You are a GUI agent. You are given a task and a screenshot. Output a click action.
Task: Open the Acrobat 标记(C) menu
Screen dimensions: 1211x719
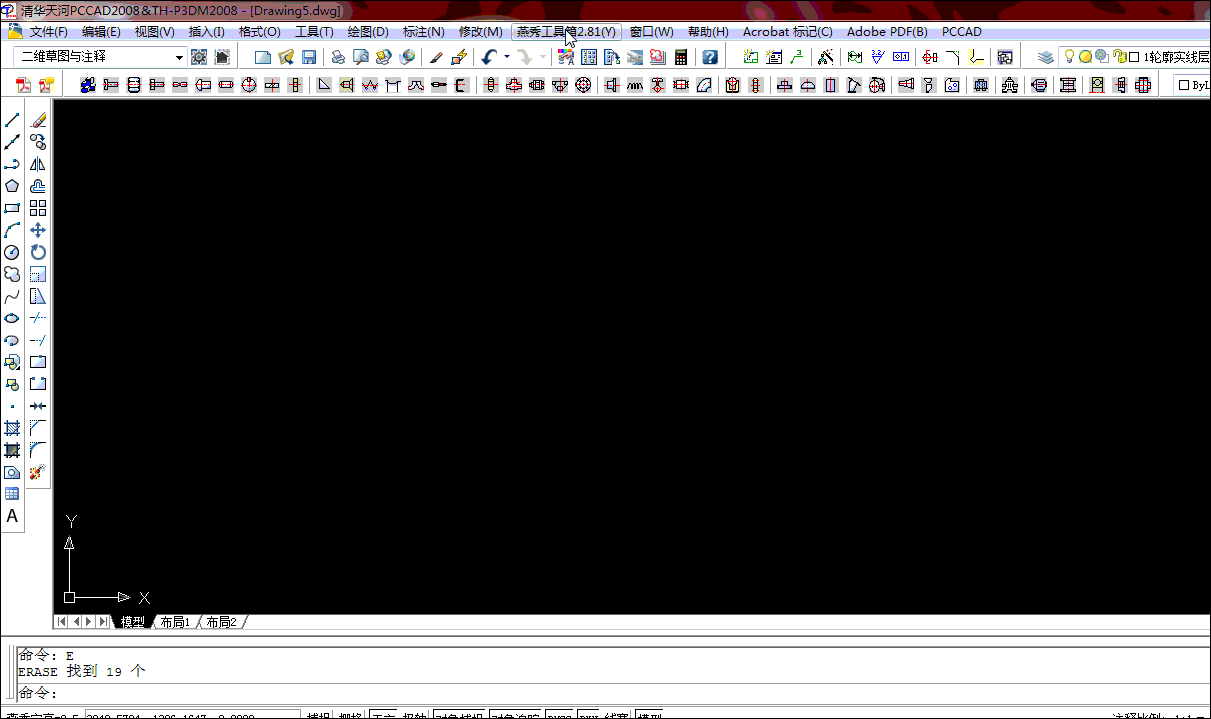(787, 32)
